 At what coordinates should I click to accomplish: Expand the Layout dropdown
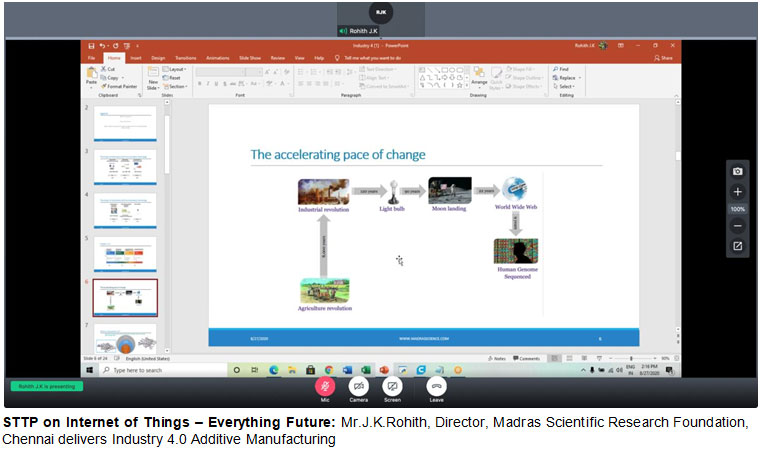[177, 69]
